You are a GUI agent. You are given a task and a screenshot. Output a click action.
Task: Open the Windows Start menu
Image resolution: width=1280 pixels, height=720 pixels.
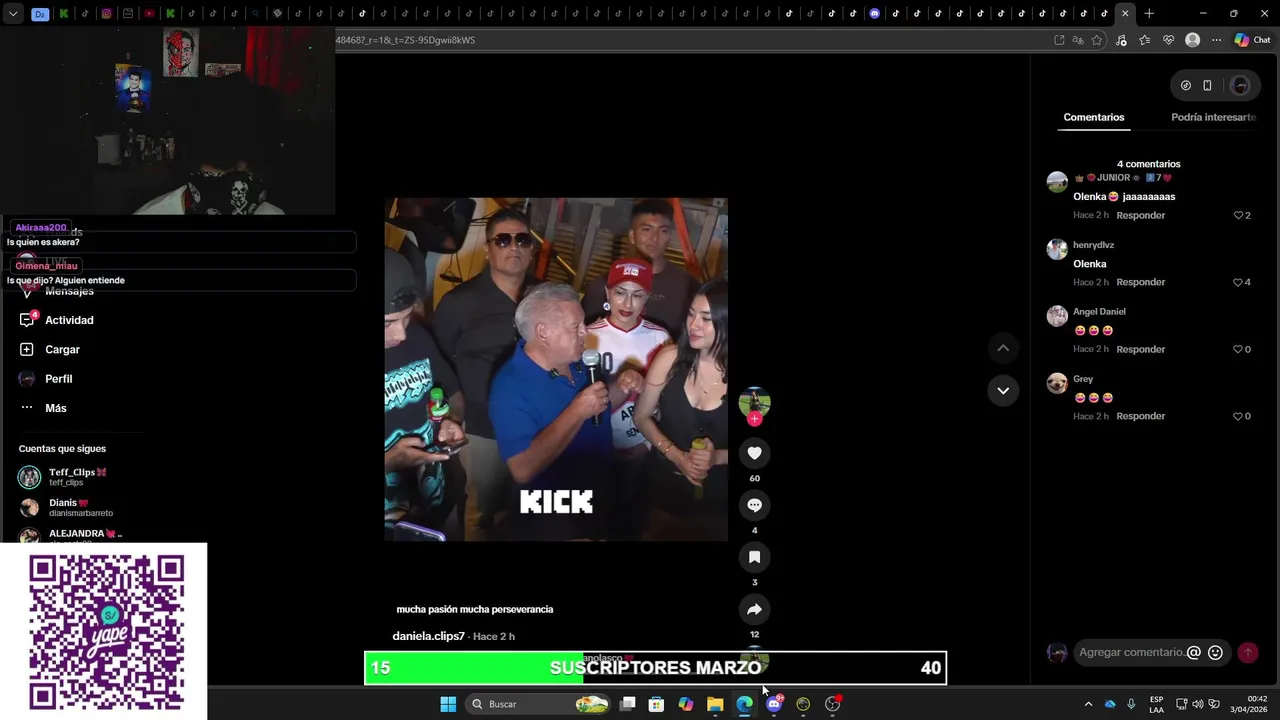[x=448, y=704]
